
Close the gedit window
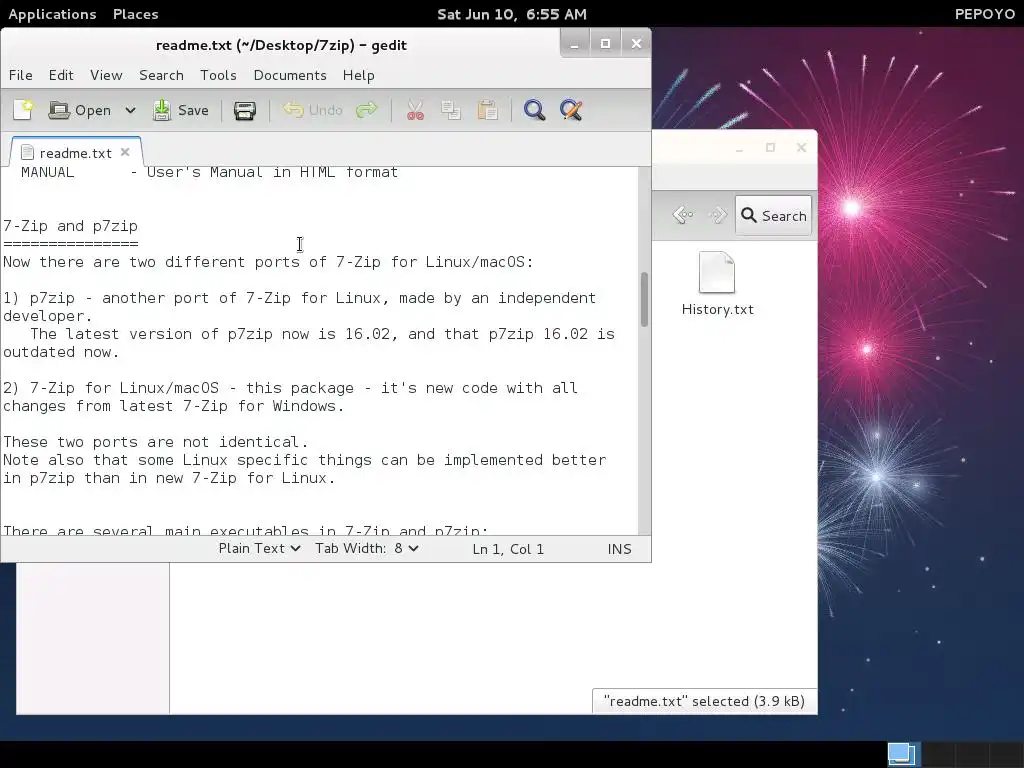click(x=636, y=44)
